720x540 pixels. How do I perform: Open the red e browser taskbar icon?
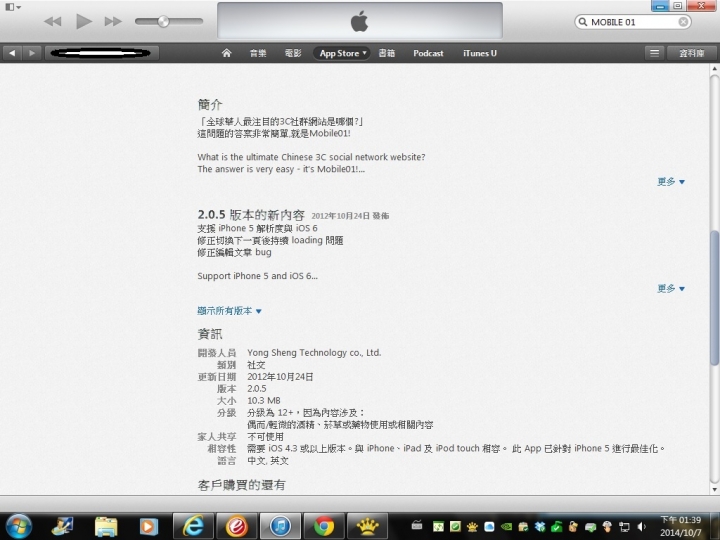click(x=236, y=526)
